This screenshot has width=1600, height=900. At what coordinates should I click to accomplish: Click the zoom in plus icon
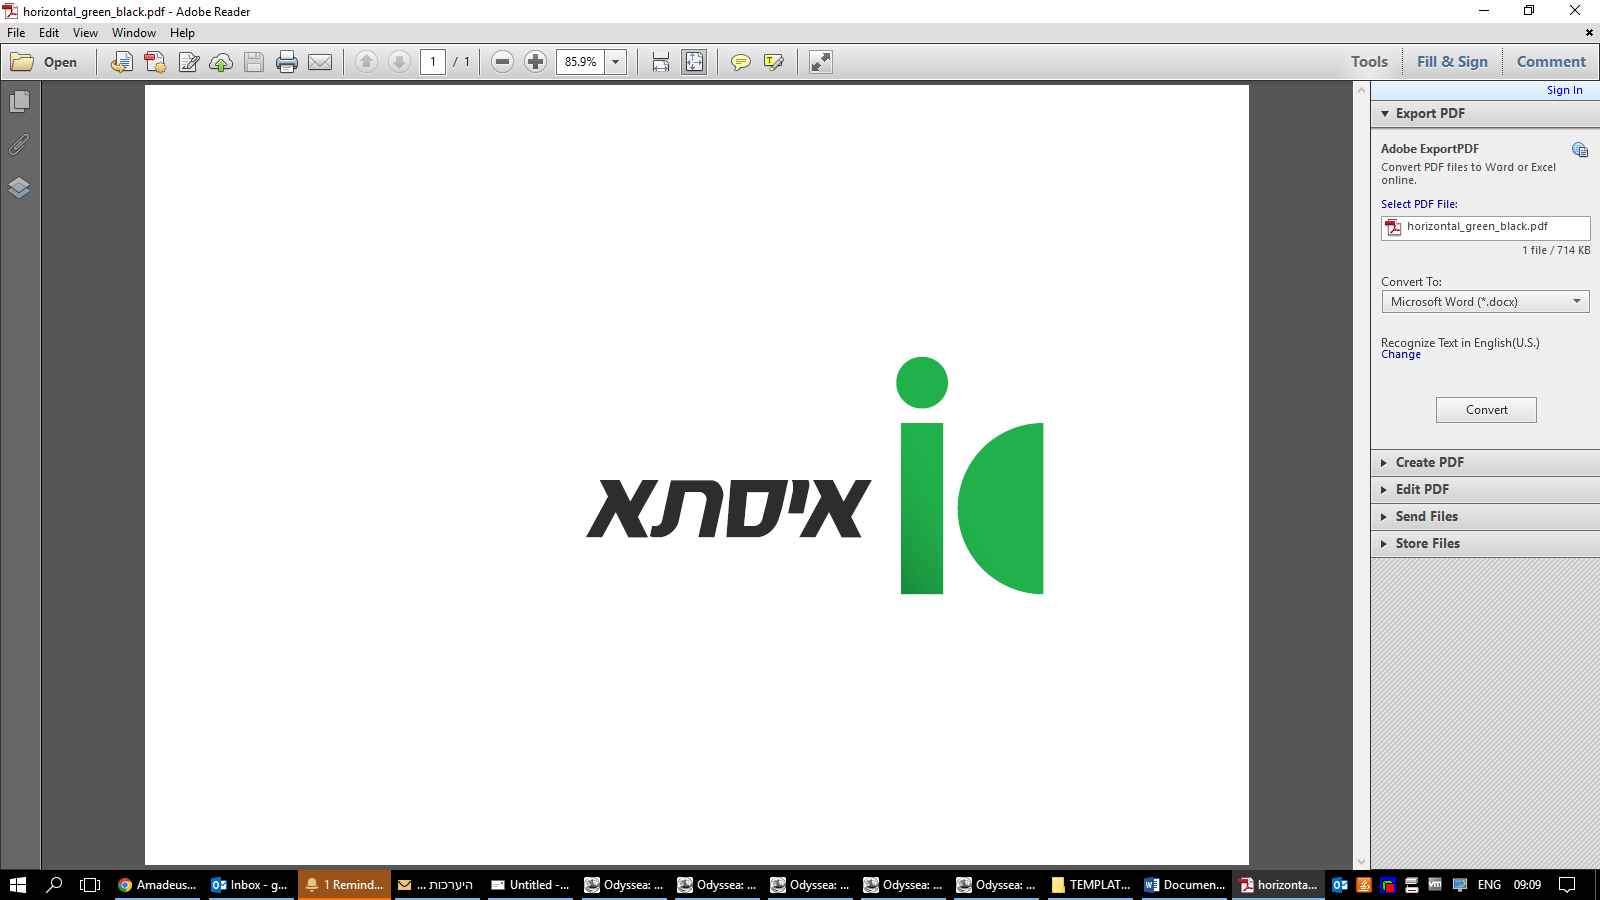pyautogui.click(x=536, y=62)
